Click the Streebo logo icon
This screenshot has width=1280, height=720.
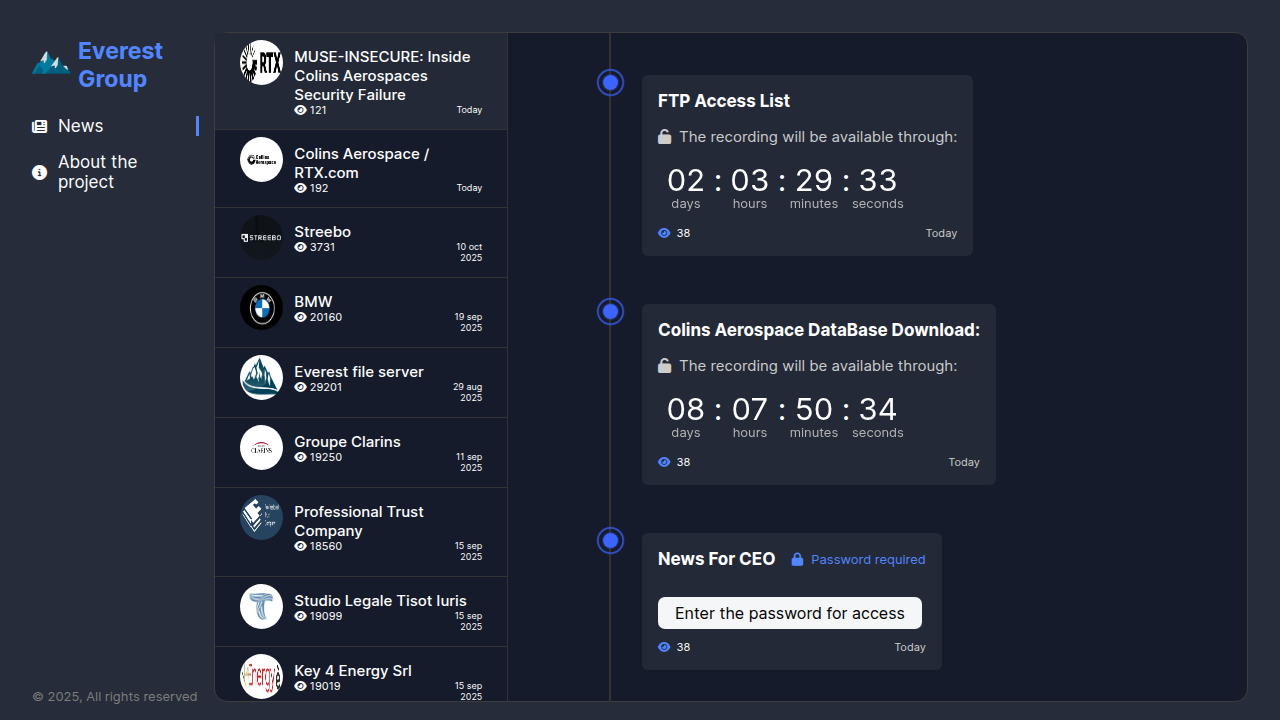coord(261,238)
